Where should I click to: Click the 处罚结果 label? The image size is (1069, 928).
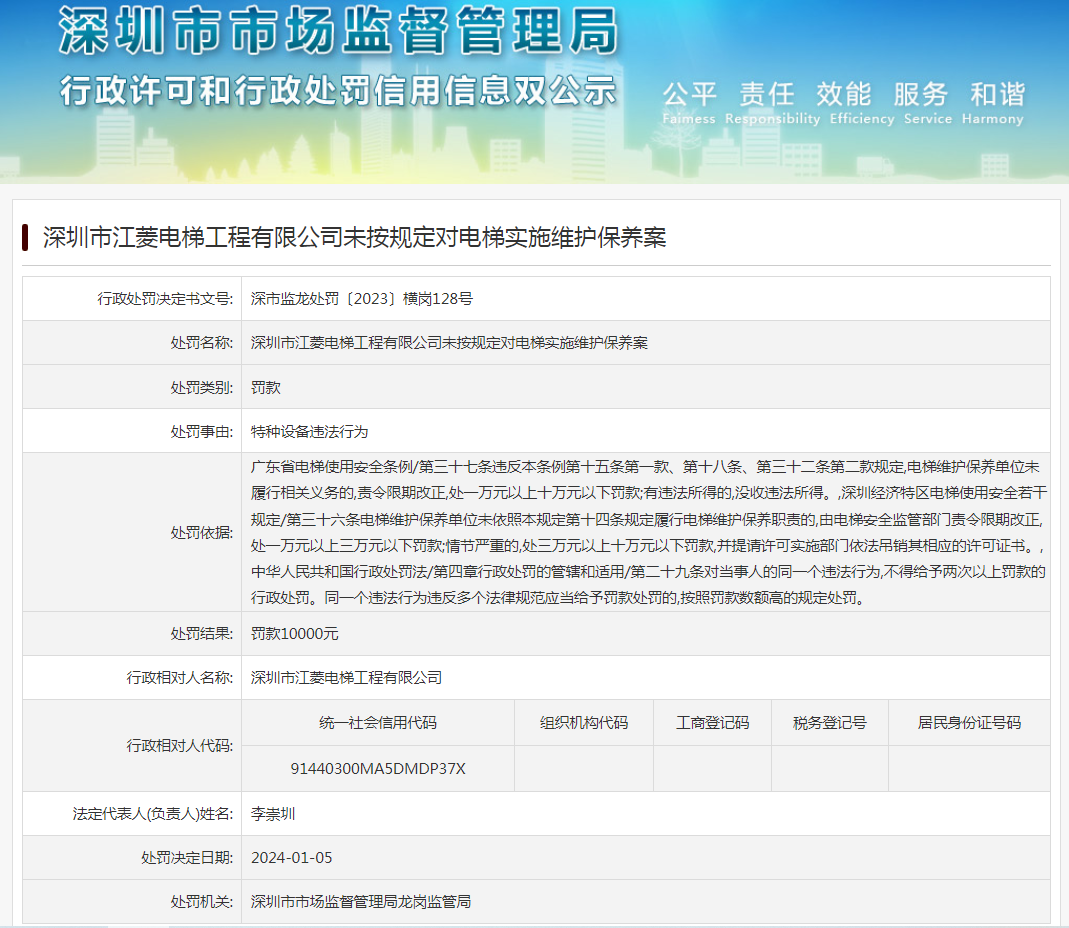pyautogui.click(x=202, y=633)
